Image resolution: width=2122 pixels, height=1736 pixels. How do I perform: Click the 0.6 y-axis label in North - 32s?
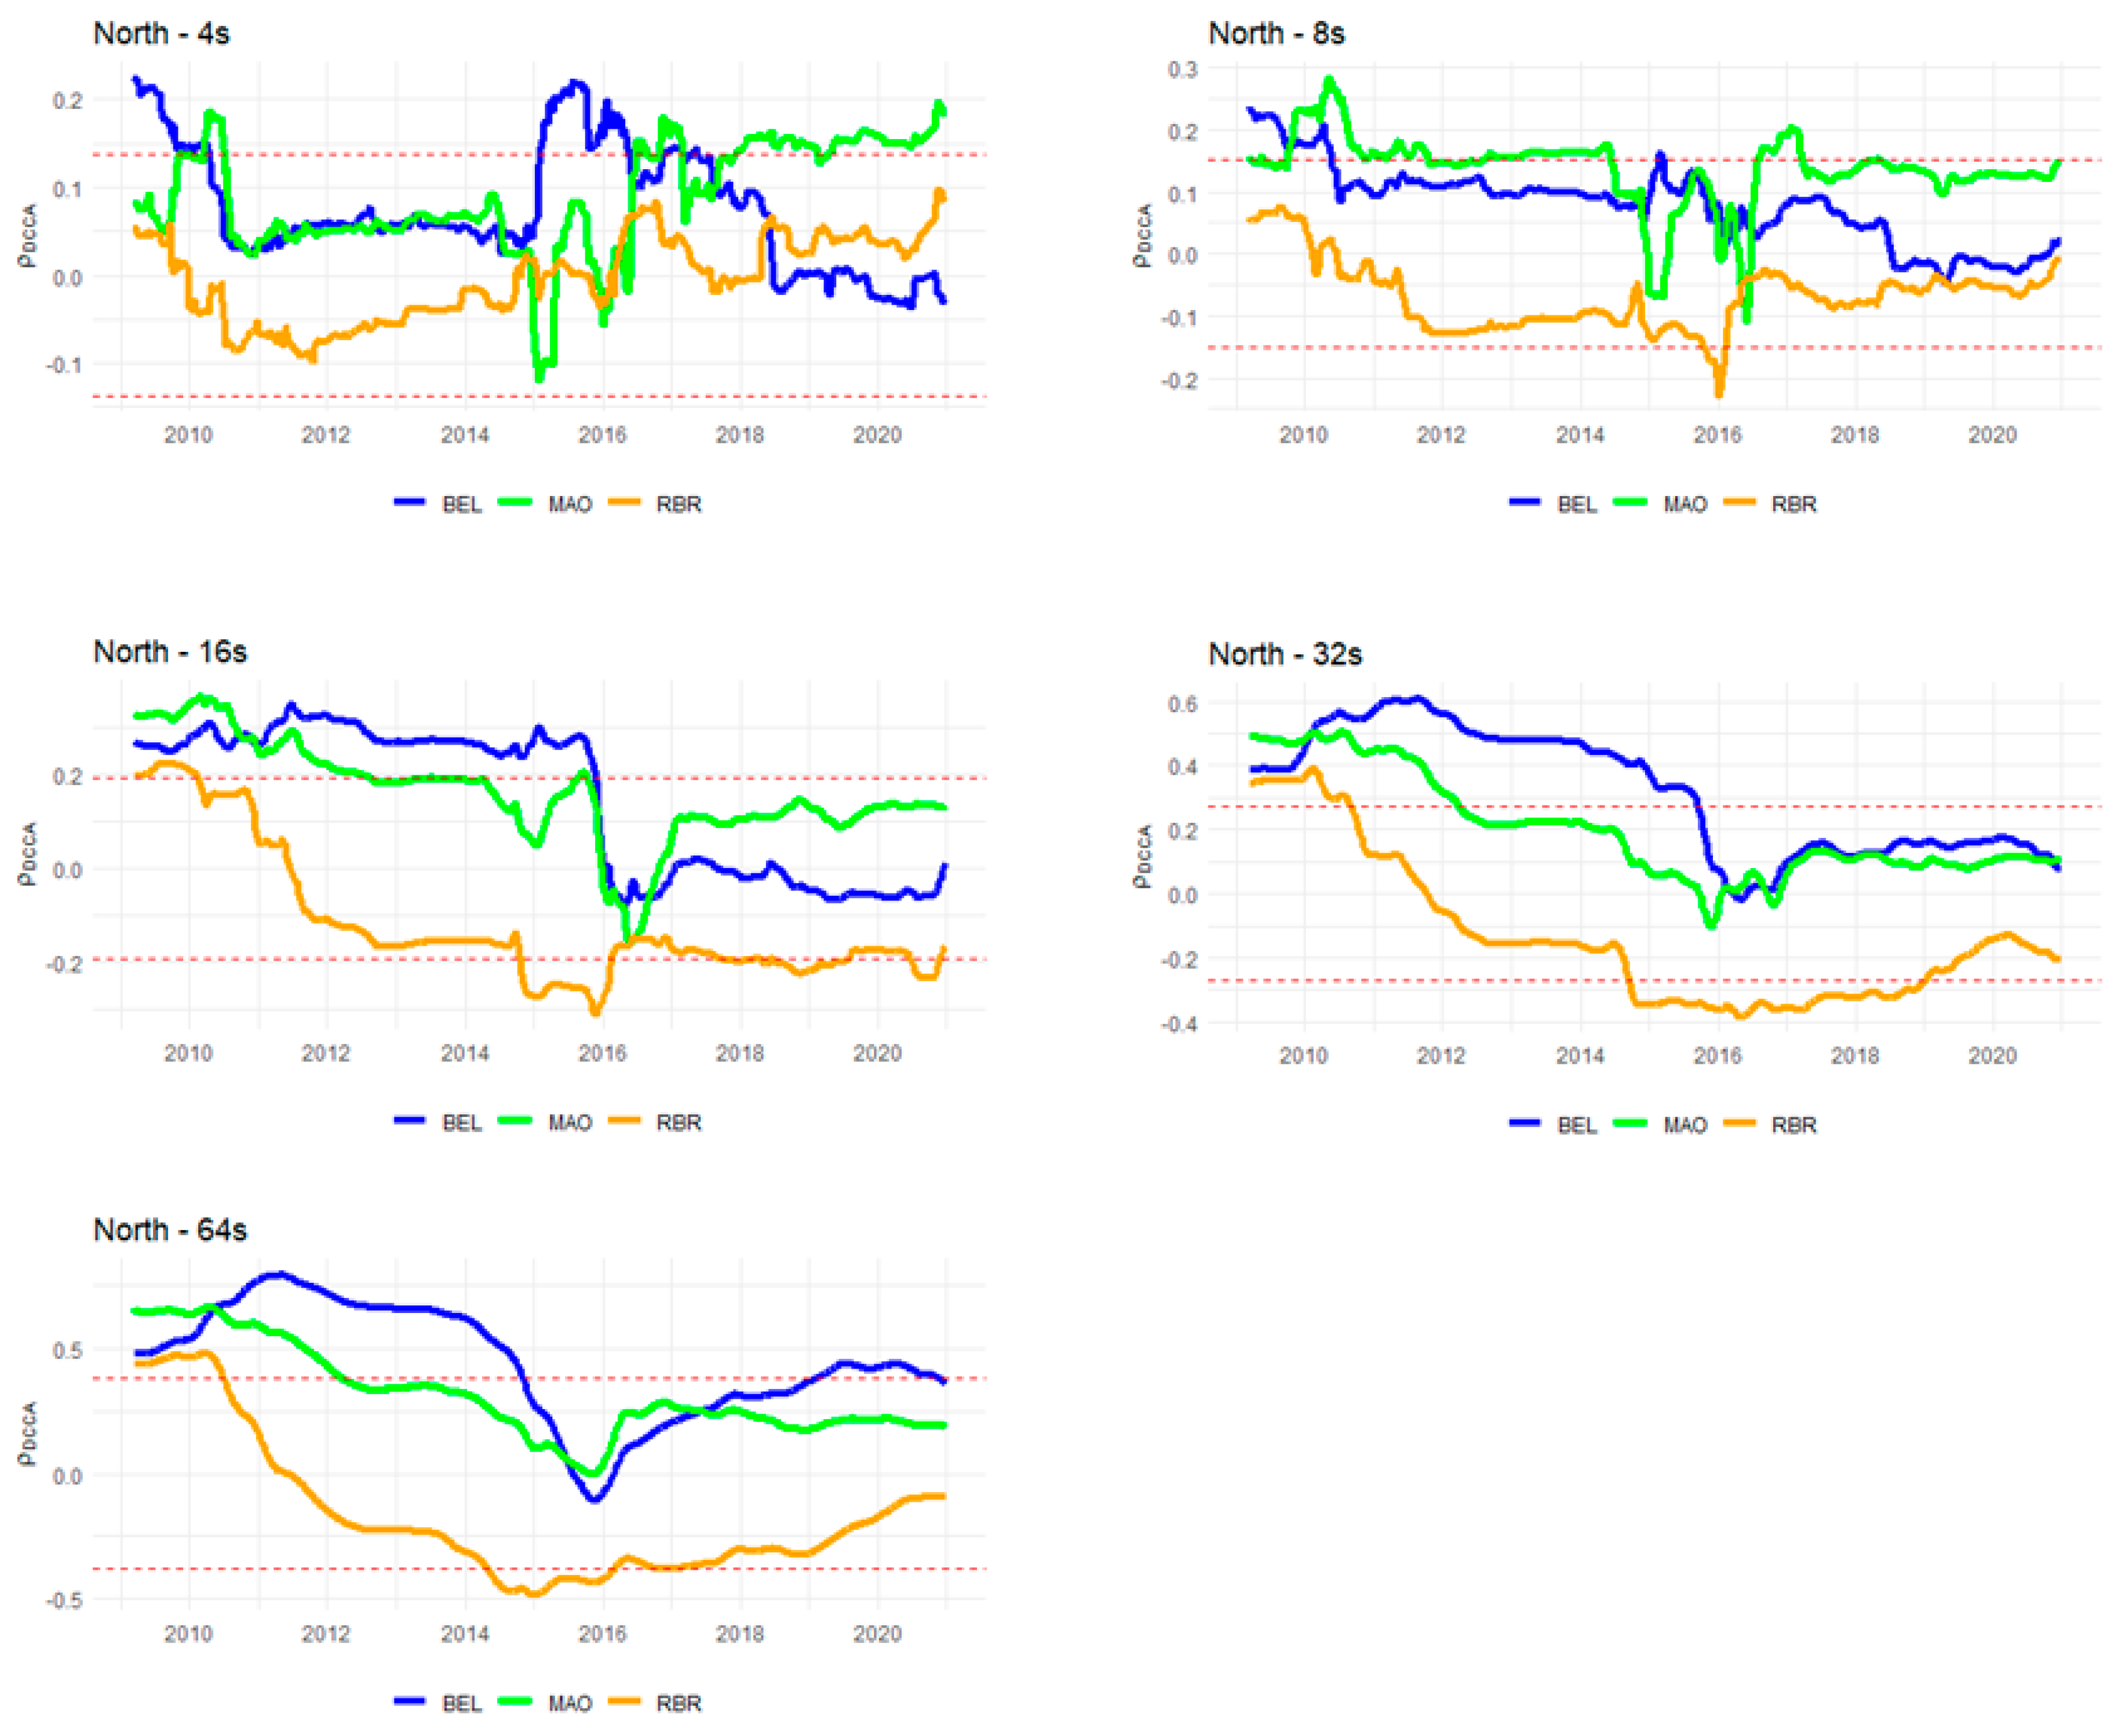[1182, 704]
